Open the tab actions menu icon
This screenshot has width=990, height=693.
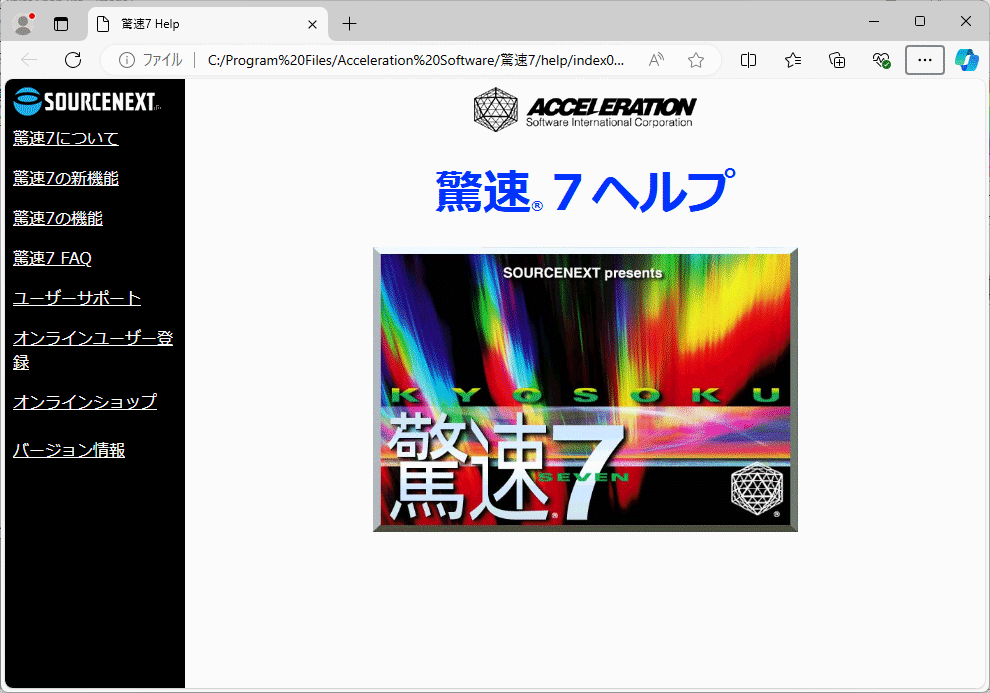pos(61,24)
